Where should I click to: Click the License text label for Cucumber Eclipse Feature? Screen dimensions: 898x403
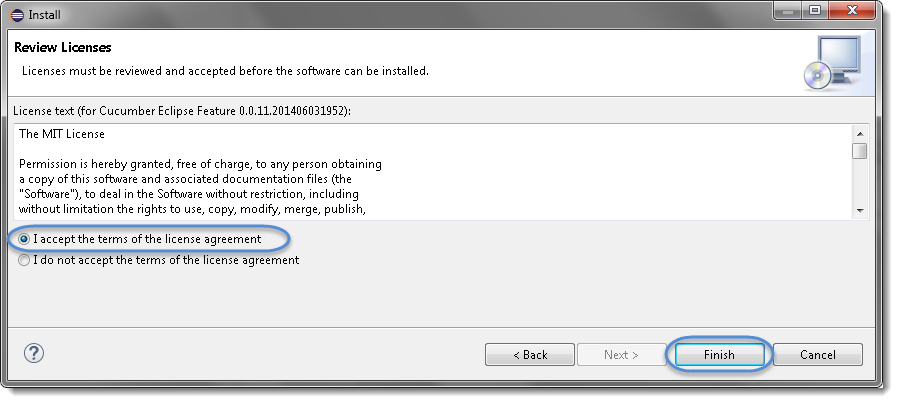click(x=182, y=111)
